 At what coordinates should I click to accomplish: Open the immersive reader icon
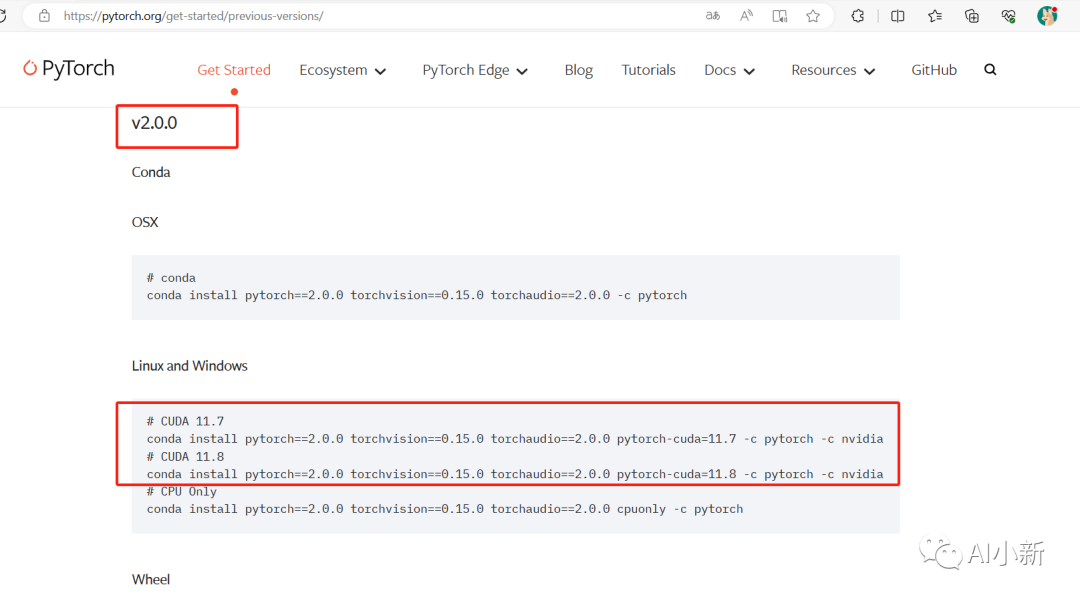pyautogui.click(x=780, y=16)
